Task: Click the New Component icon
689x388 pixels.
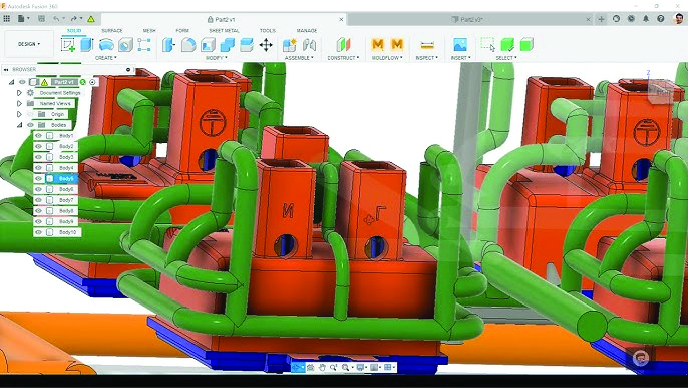Action: pos(290,45)
